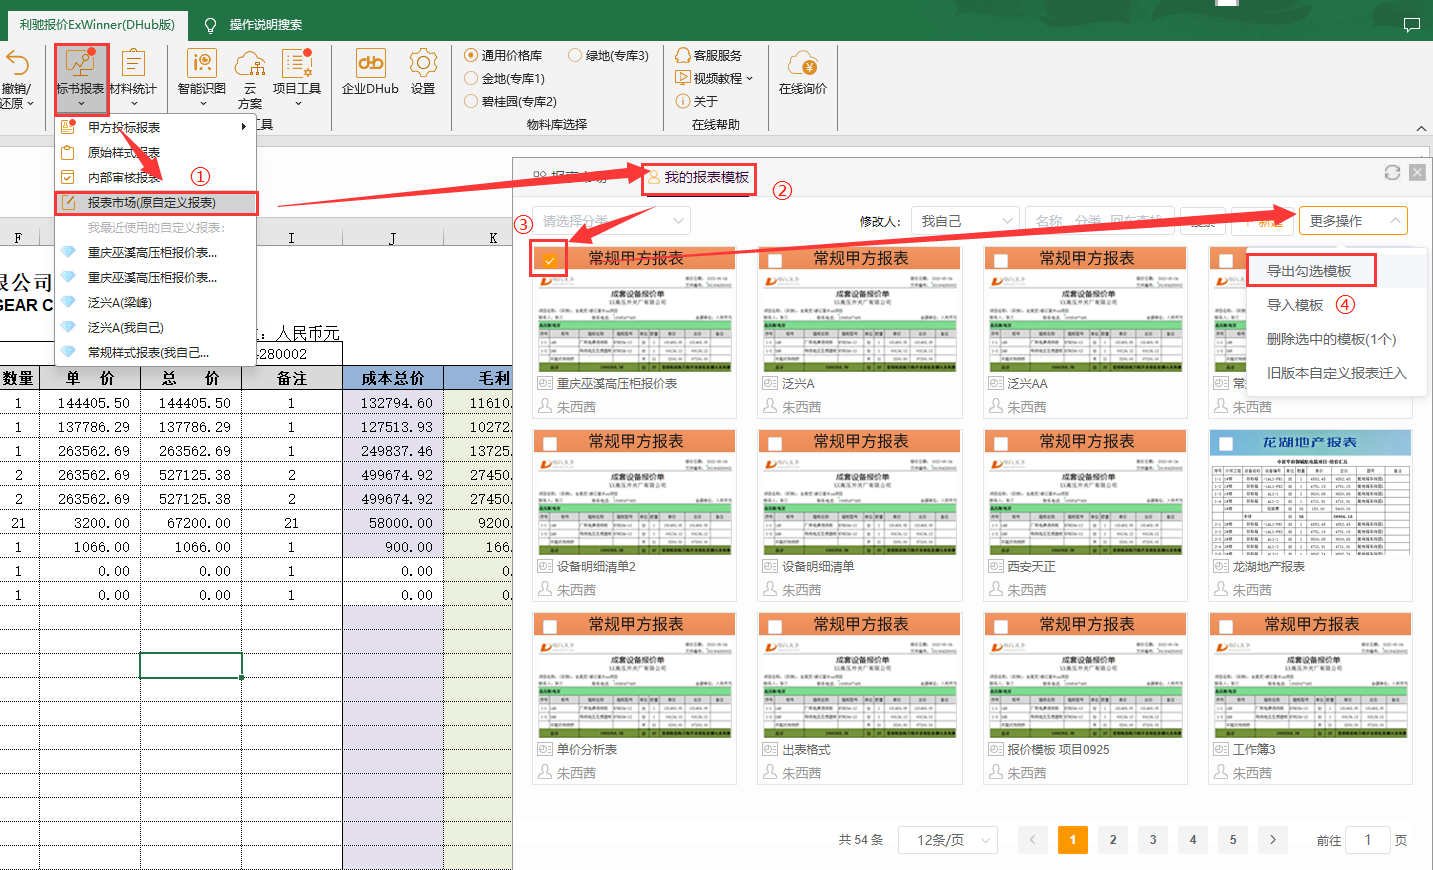The image size is (1433, 870).
Task: Open 关于 about info
Action: (697, 101)
